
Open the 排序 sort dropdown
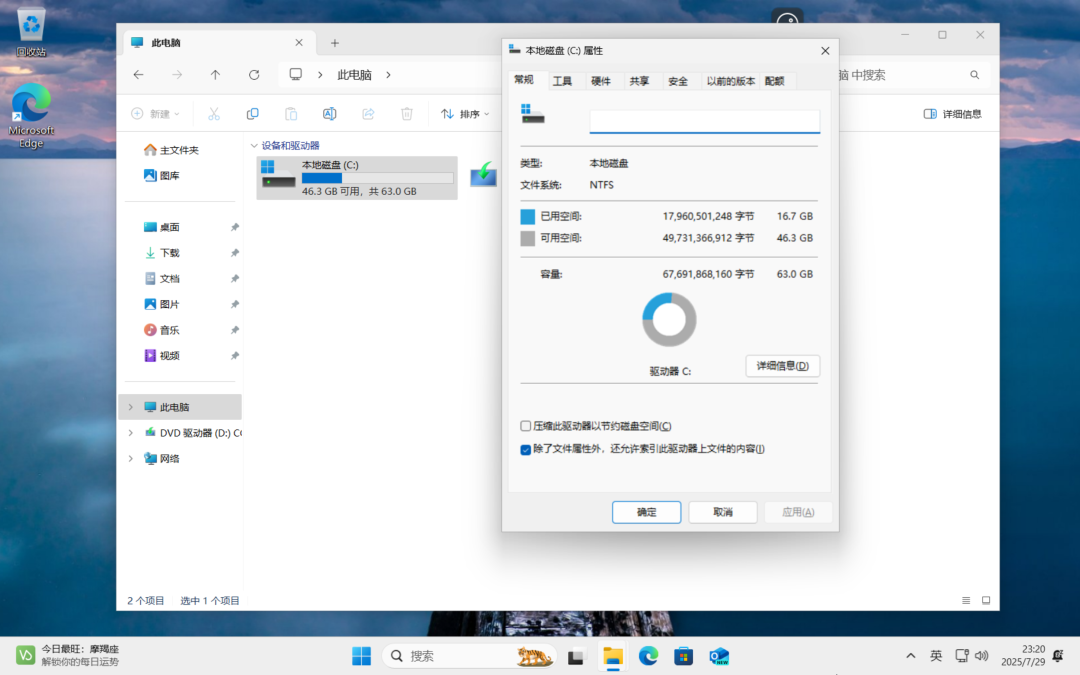coord(465,114)
